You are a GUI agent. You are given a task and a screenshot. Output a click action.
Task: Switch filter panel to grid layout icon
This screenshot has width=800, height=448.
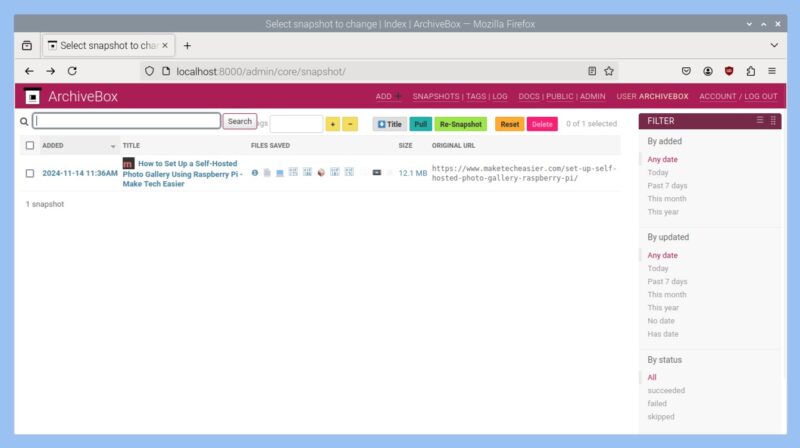tap(773, 120)
